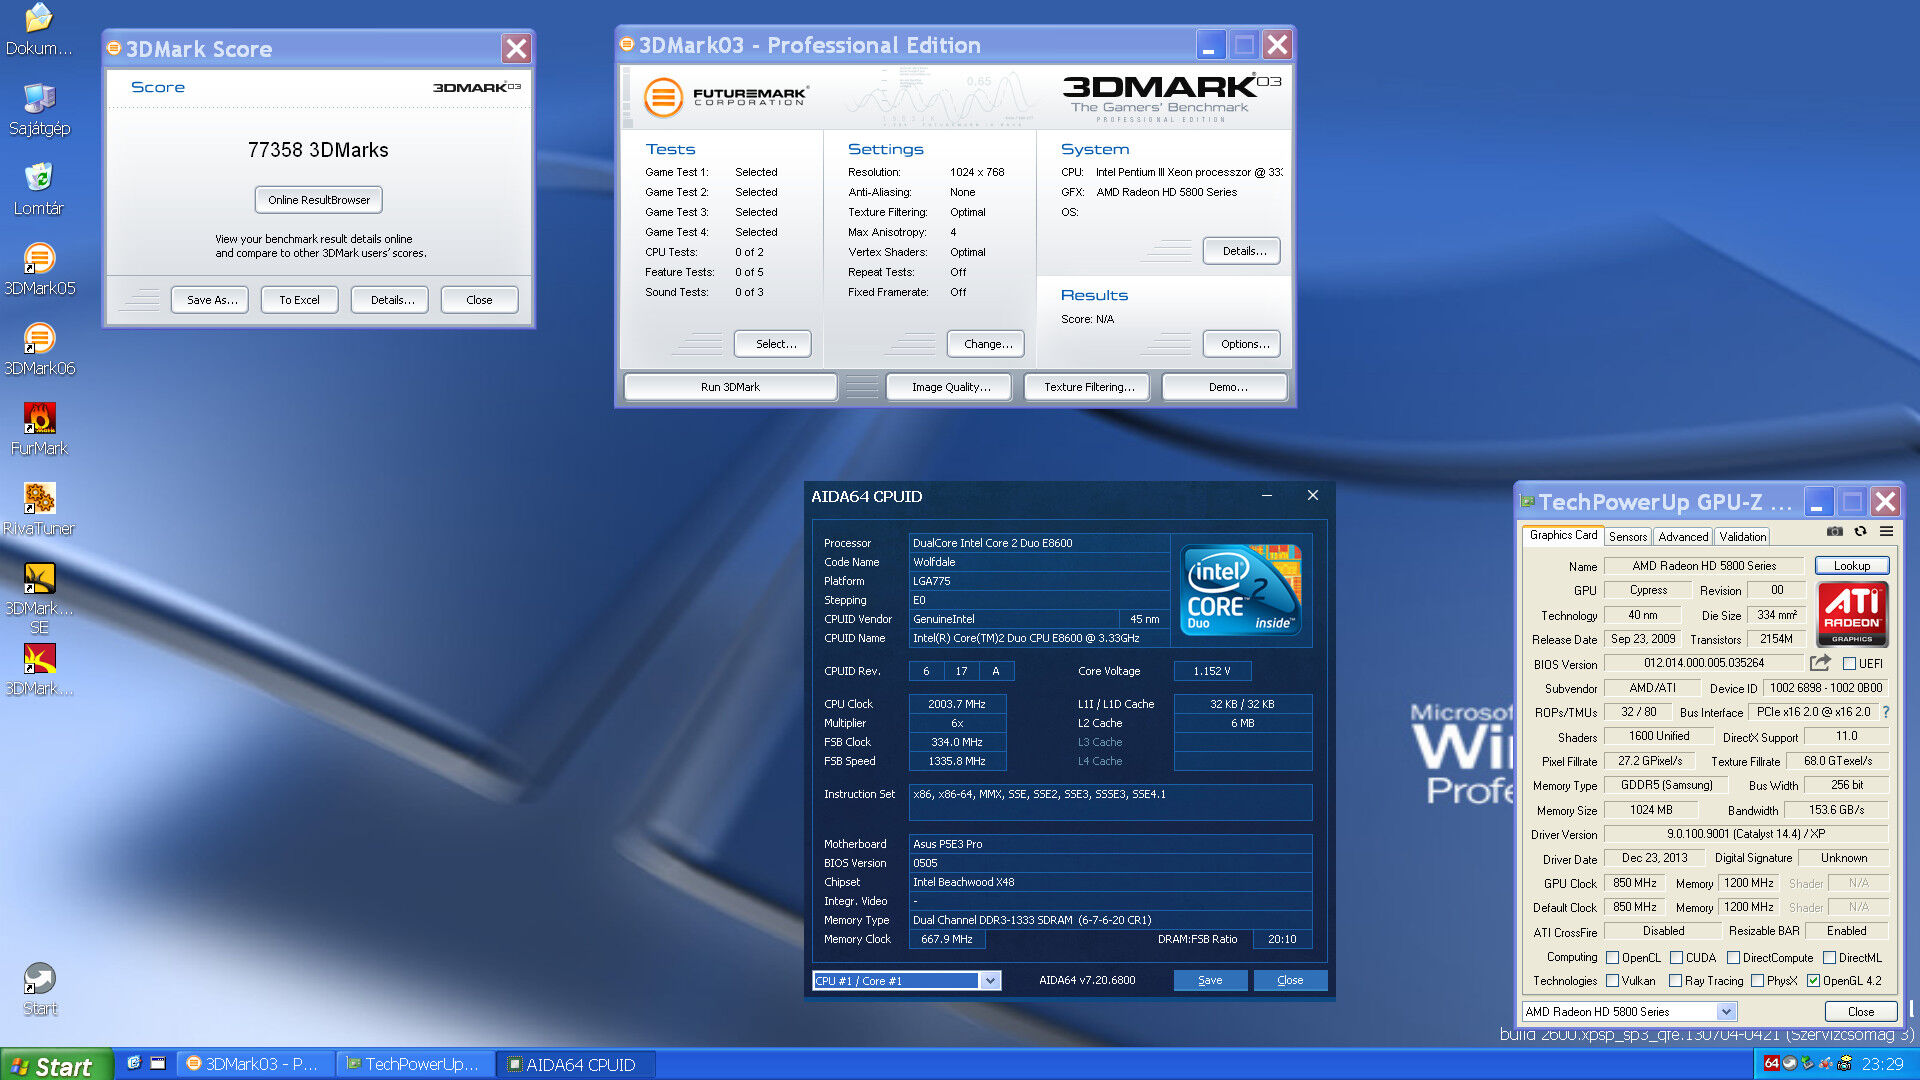Click the Run 3DMark button

(x=730, y=387)
